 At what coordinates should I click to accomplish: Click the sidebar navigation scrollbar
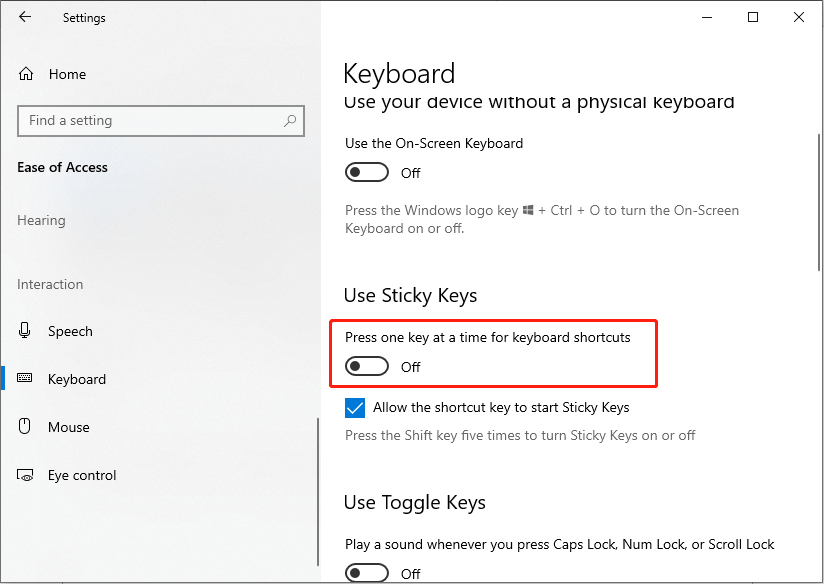pos(318,491)
